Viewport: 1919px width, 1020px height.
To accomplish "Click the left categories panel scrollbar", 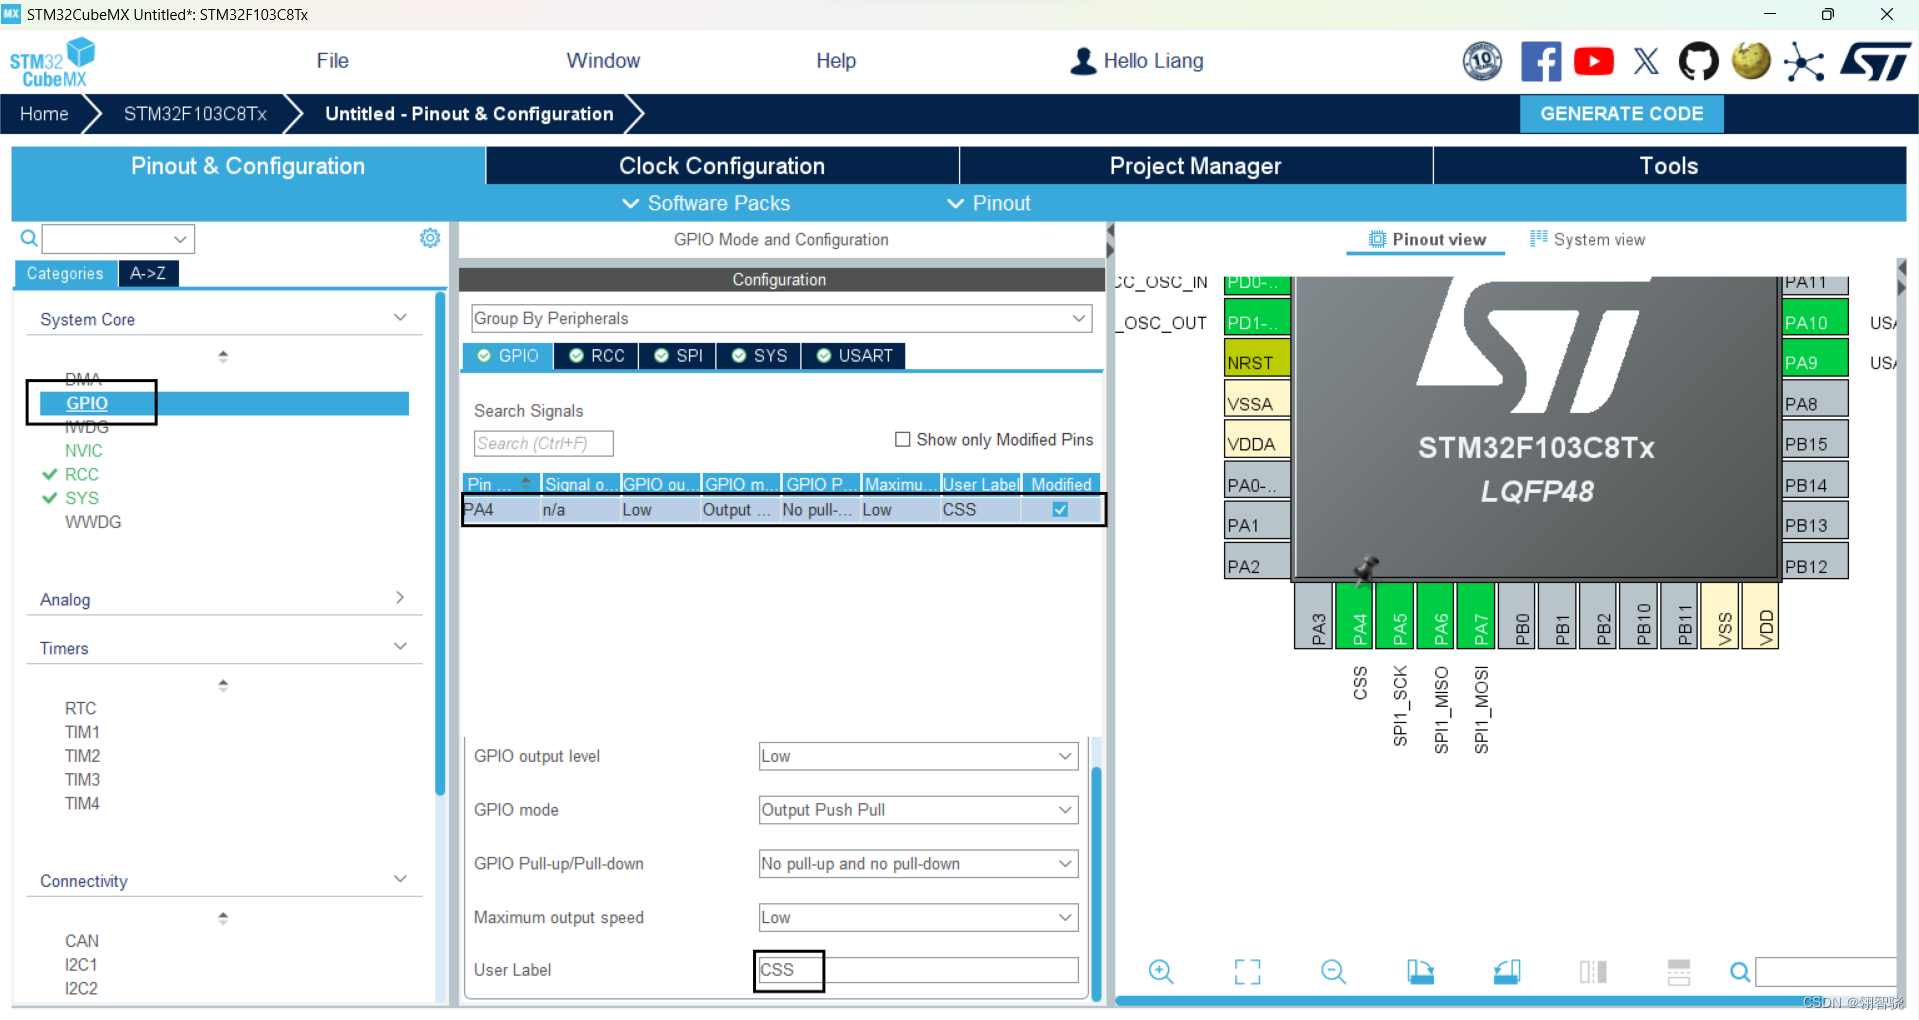I will tap(440, 543).
